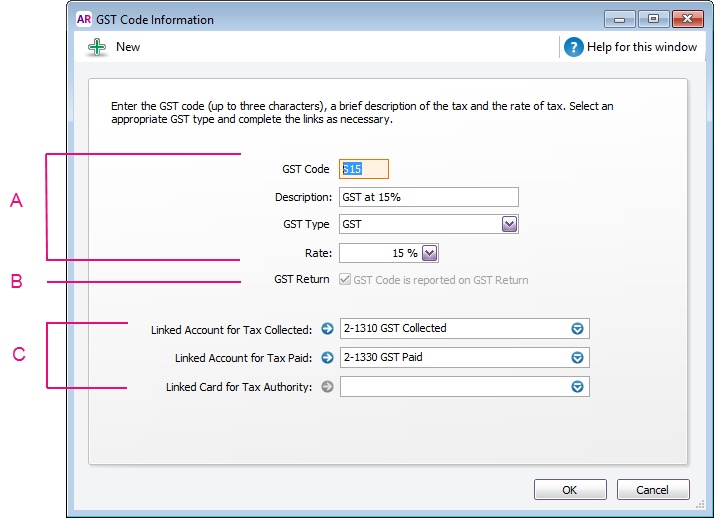Click the blue question mark help icon

[574, 47]
